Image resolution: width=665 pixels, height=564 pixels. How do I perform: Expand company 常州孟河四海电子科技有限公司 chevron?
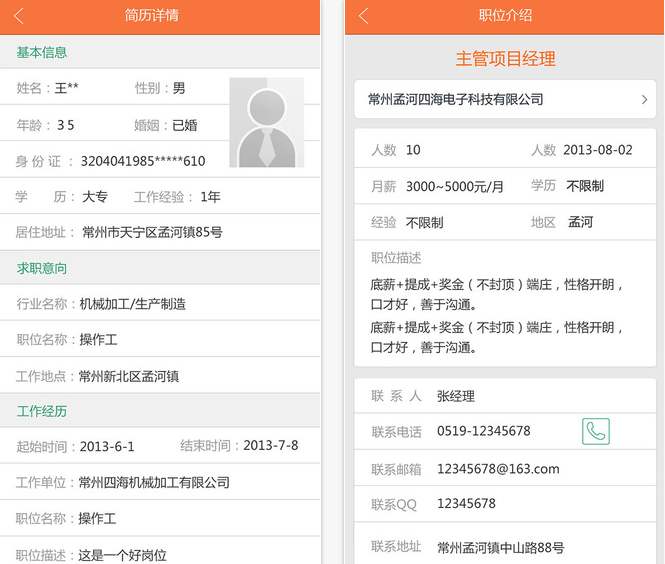coord(644,100)
